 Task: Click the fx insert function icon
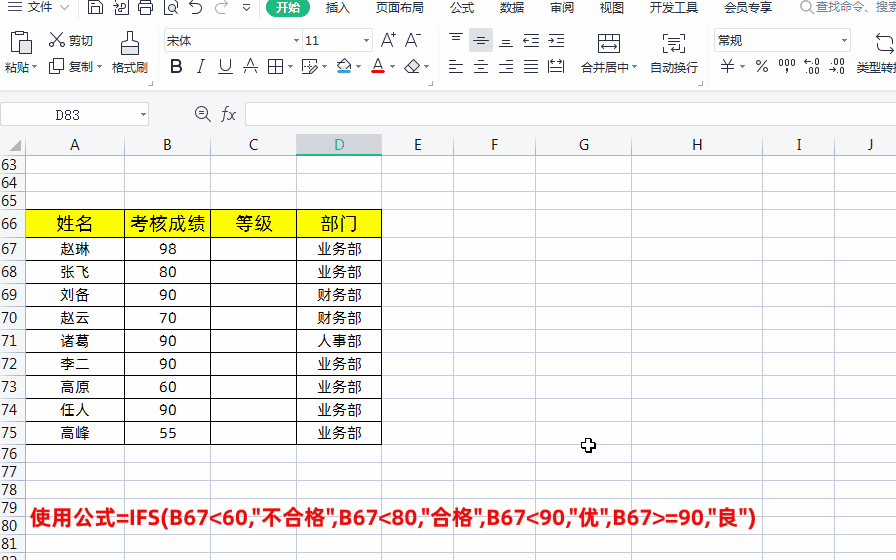click(228, 114)
